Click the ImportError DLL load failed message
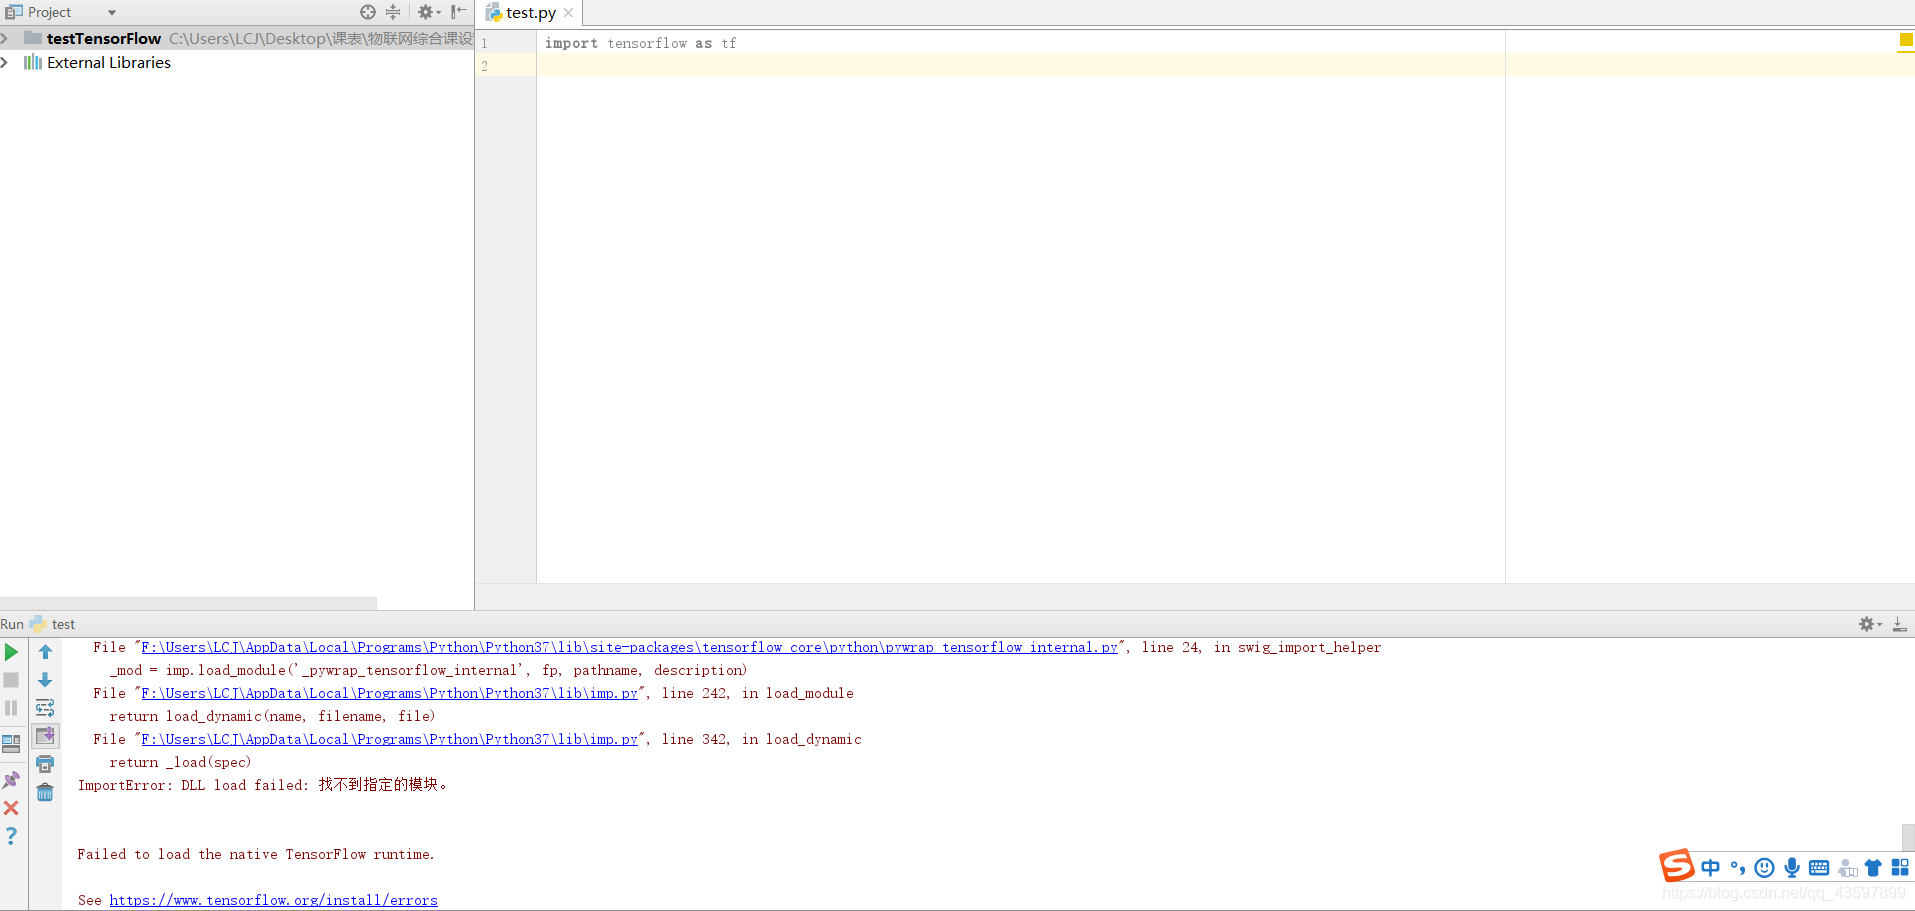Image resolution: width=1915 pixels, height=911 pixels. tap(262, 785)
